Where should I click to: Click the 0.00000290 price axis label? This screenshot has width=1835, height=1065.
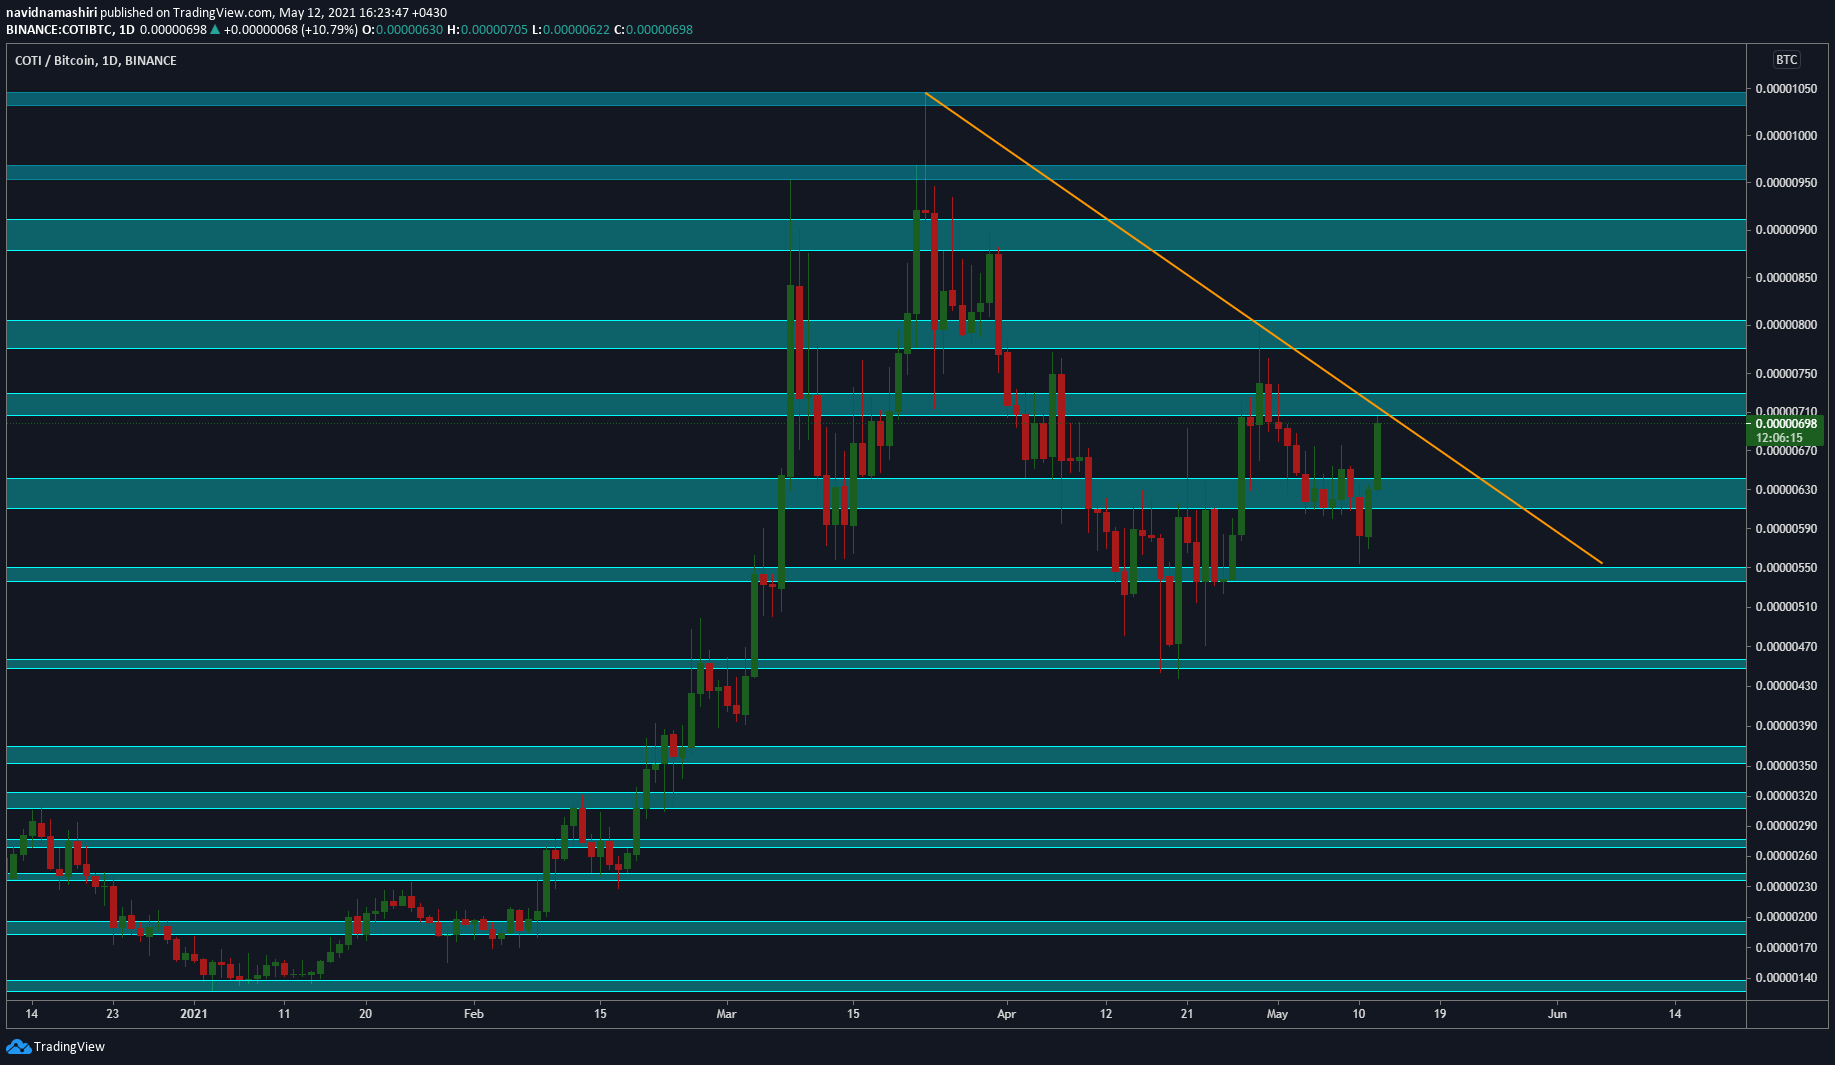click(1786, 826)
